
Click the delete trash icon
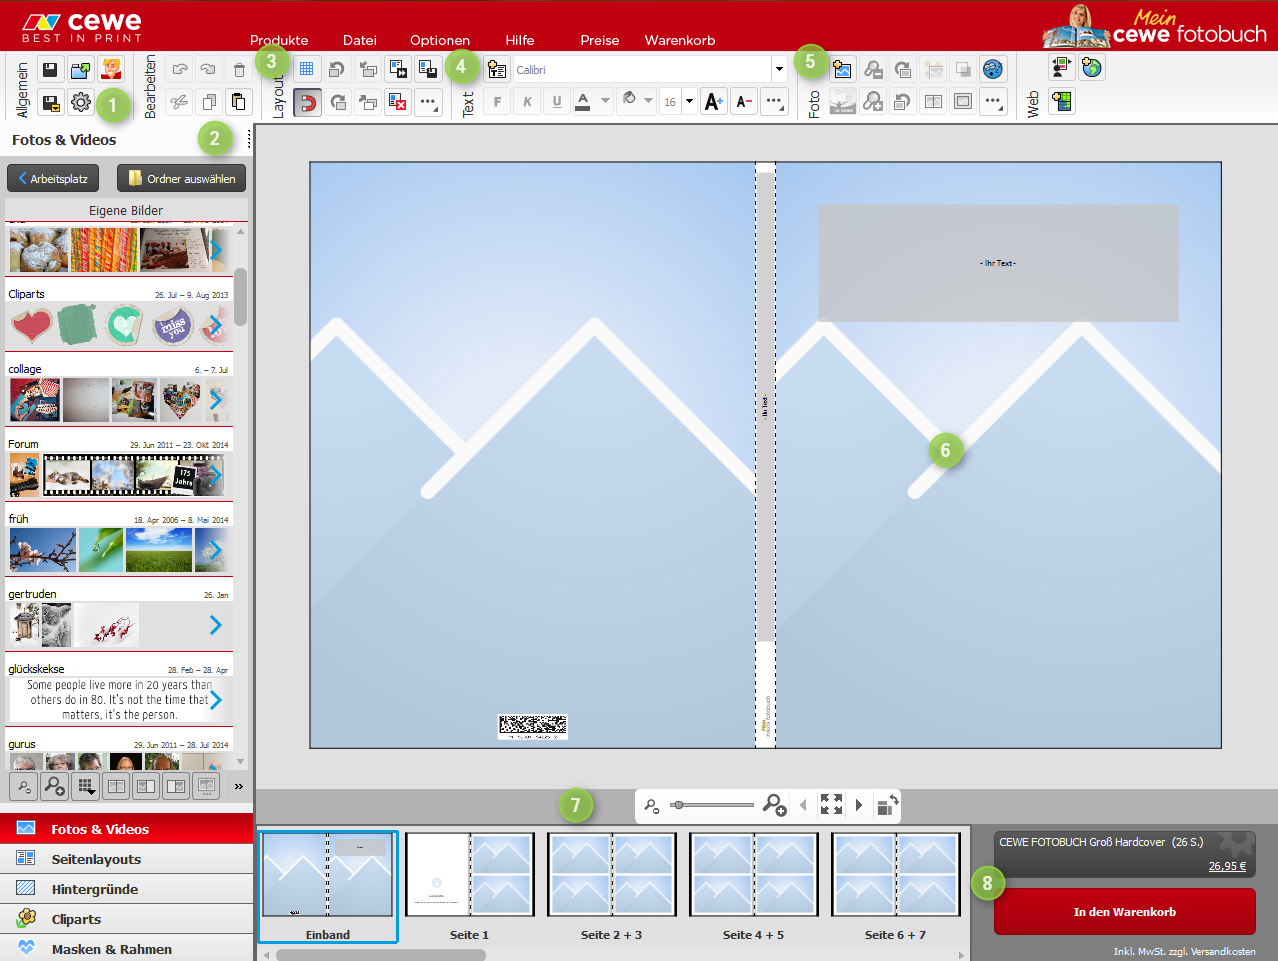tap(239, 69)
